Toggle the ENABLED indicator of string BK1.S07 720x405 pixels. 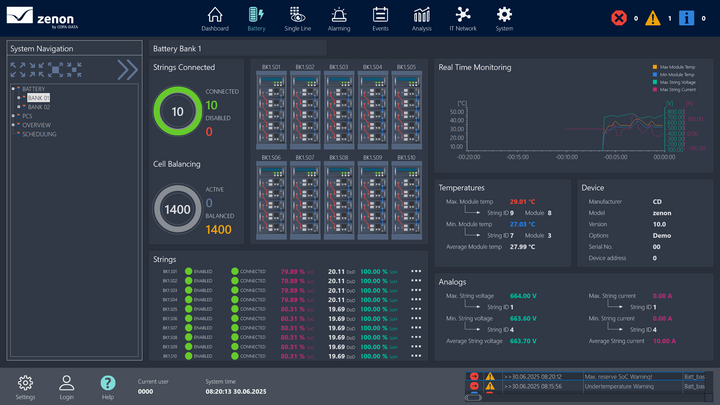pos(188,328)
